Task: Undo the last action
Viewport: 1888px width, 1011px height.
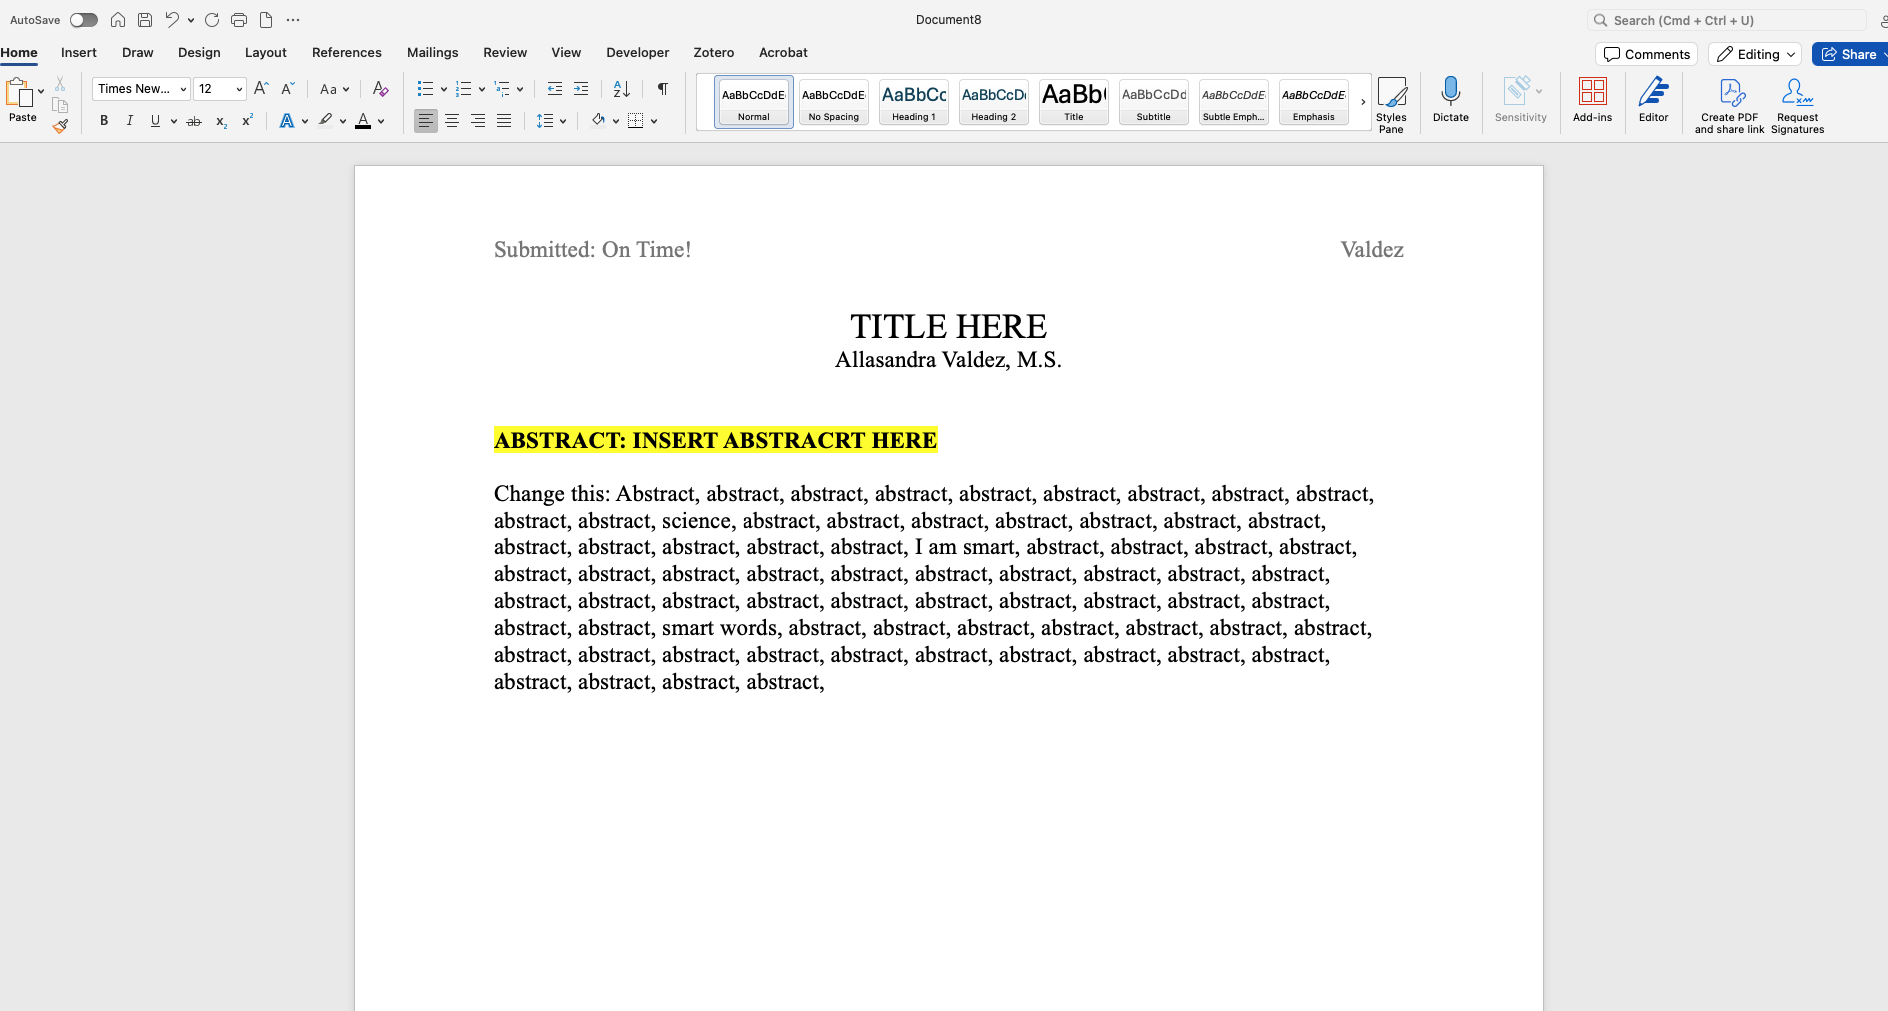Action: [172, 20]
